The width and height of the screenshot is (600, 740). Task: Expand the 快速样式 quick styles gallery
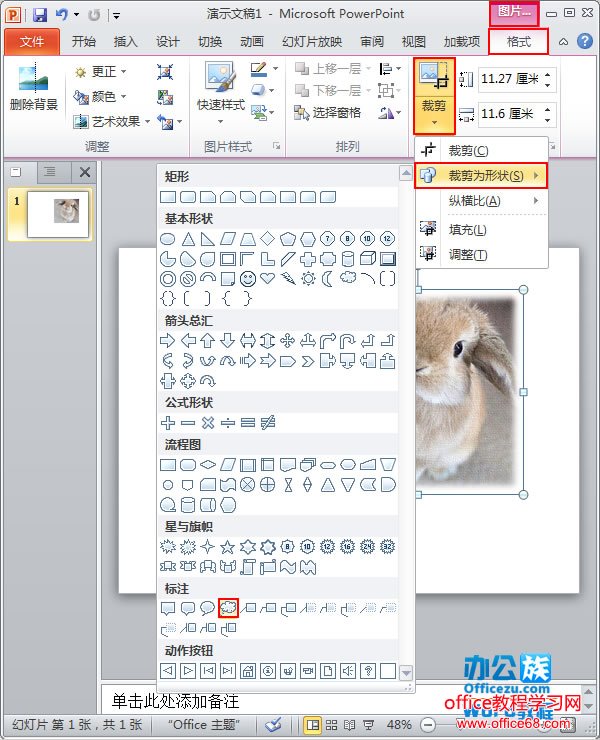click(x=220, y=122)
